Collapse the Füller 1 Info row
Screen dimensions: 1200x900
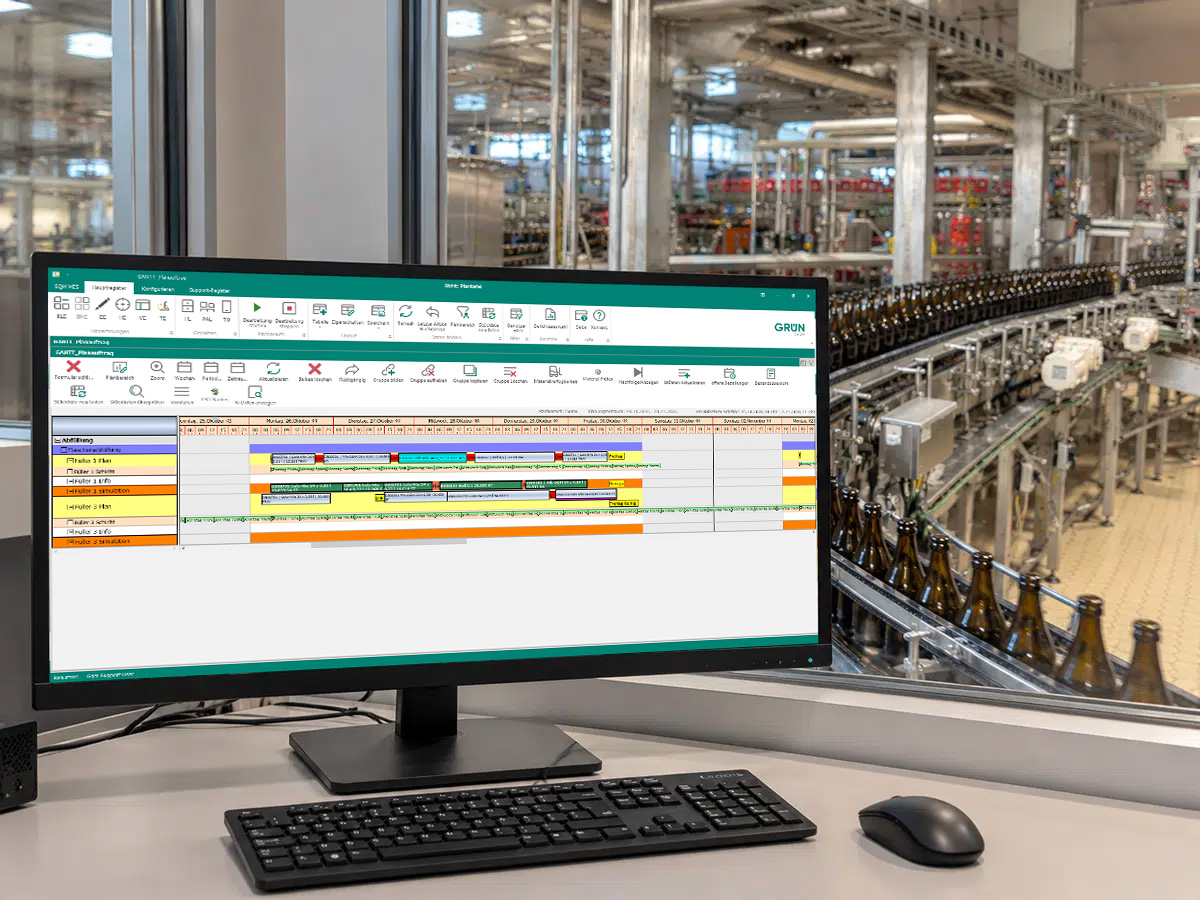click(x=70, y=481)
